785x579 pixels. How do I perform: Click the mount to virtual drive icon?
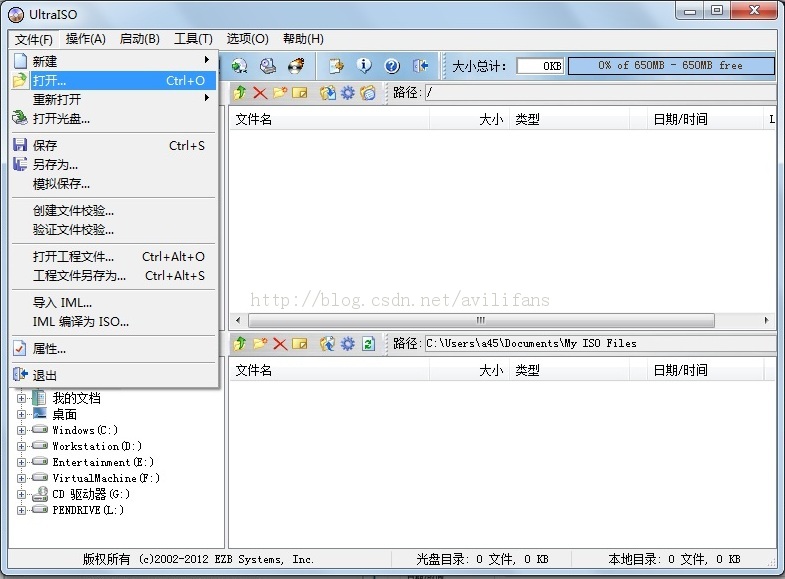[x=268, y=66]
